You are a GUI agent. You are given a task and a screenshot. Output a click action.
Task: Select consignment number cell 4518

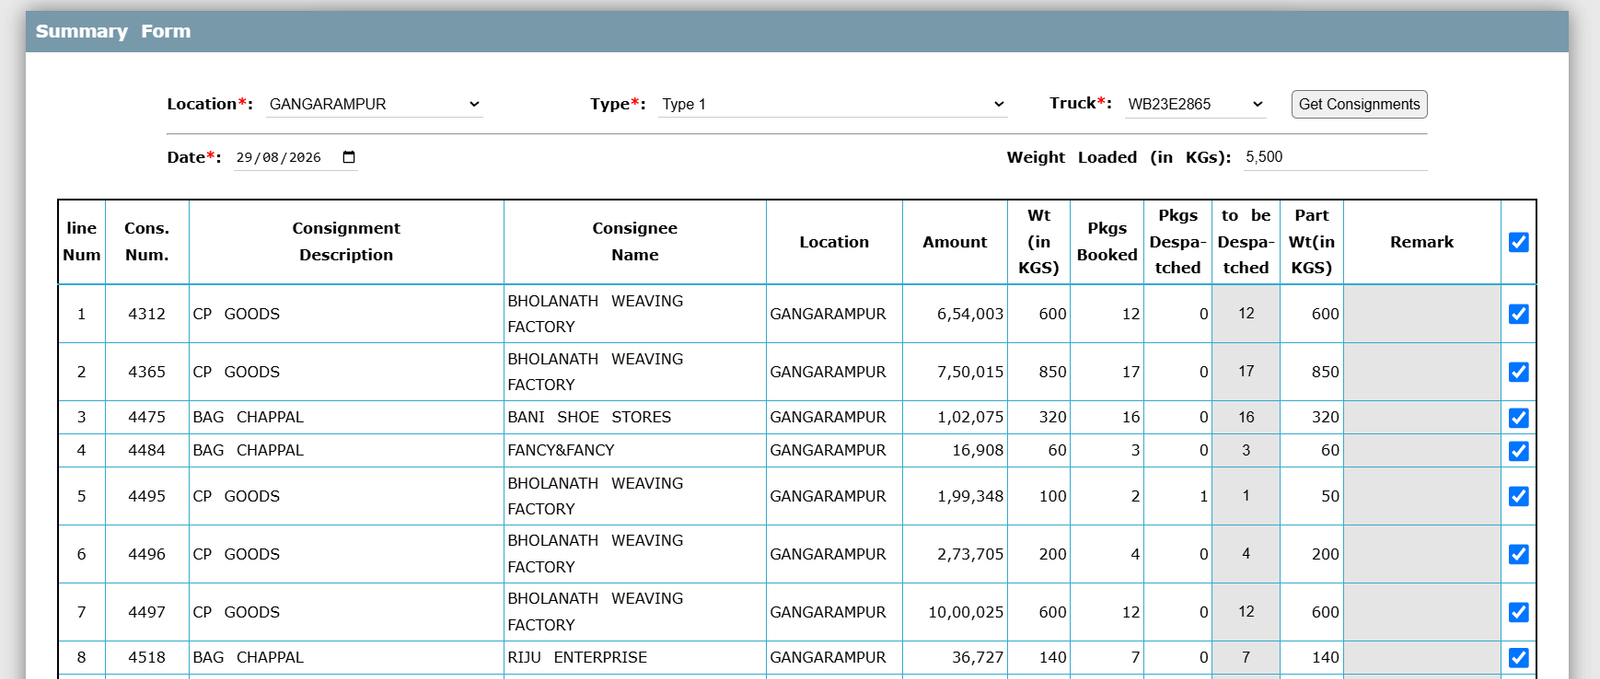[147, 657]
